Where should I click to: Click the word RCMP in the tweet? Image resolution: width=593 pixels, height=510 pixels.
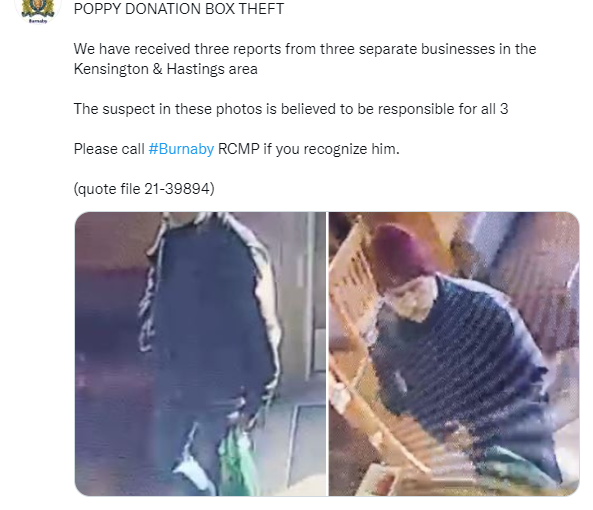tap(239, 149)
